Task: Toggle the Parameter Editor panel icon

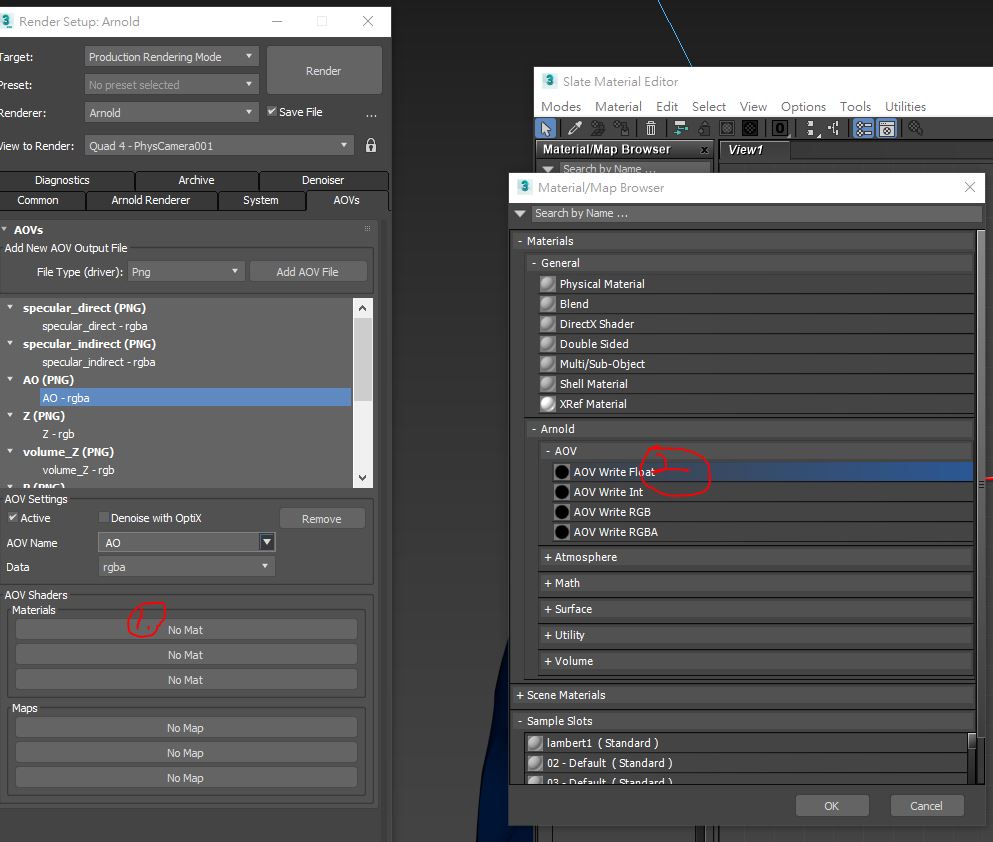Action: (887, 128)
